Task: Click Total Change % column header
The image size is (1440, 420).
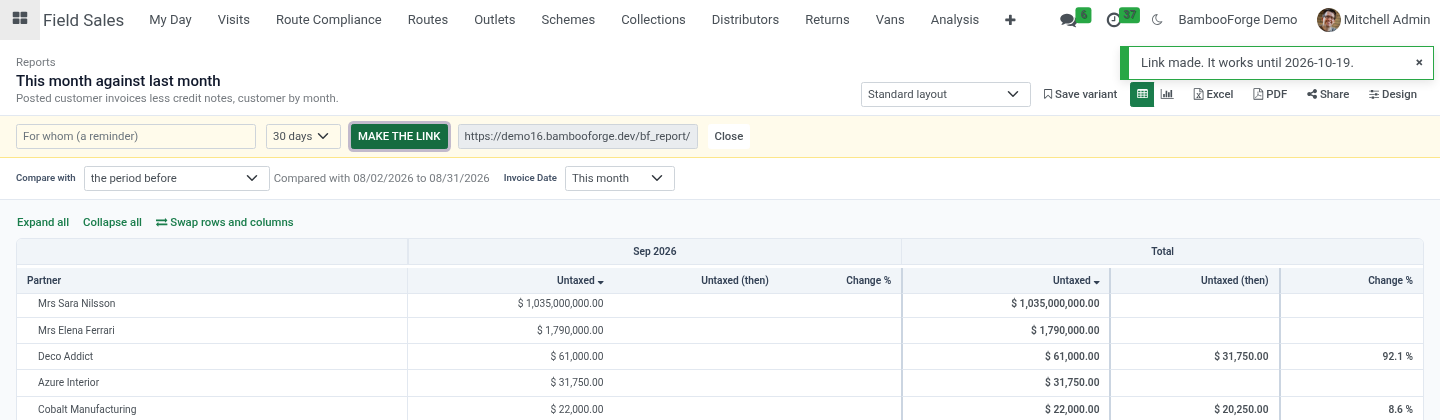Action: pos(1351,280)
